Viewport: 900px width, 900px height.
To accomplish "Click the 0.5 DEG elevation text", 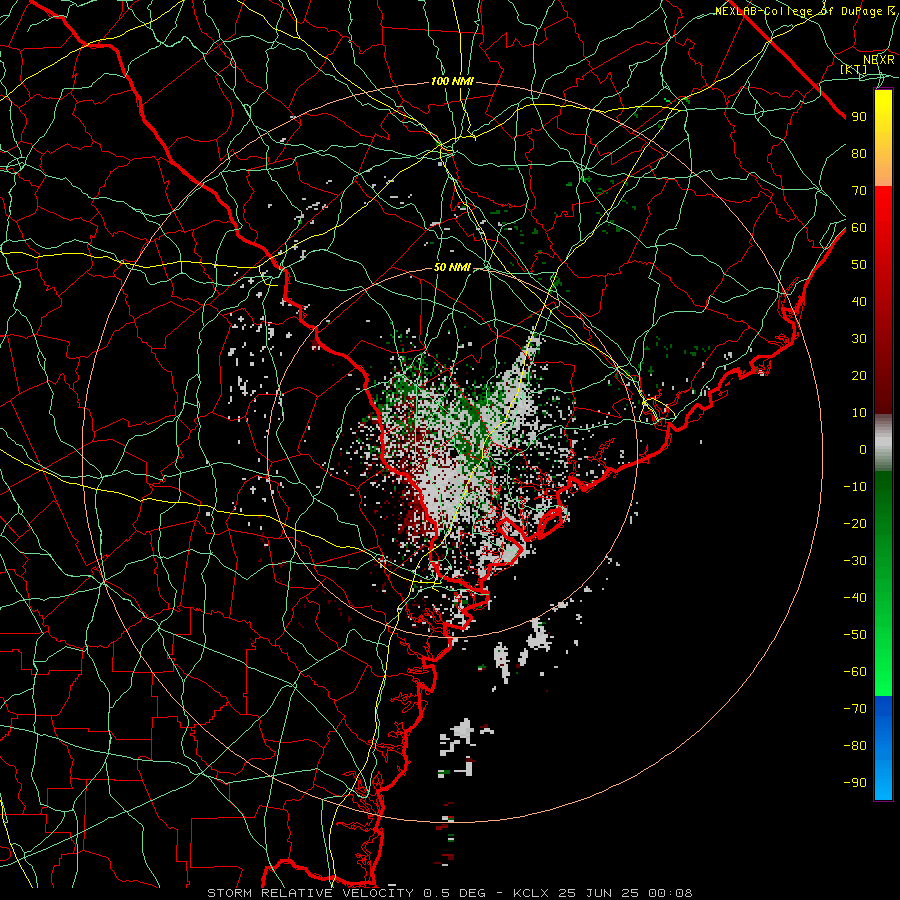I will pos(455,893).
